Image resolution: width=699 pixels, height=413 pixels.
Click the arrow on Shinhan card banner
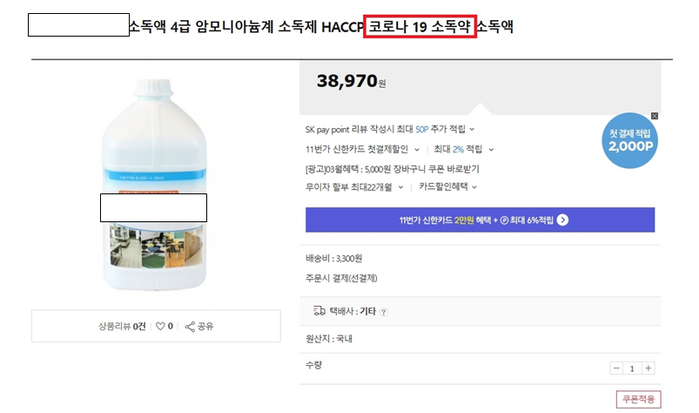point(563,220)
